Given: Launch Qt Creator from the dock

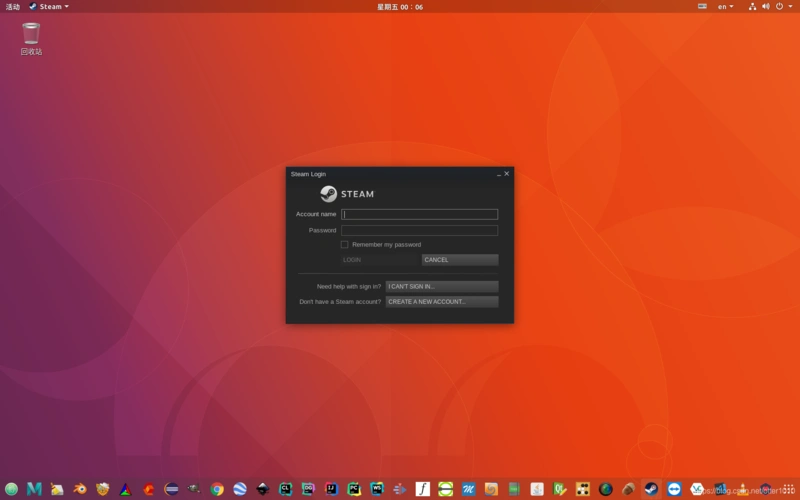Looking at the screenshot, I should [x=560, y=489].
